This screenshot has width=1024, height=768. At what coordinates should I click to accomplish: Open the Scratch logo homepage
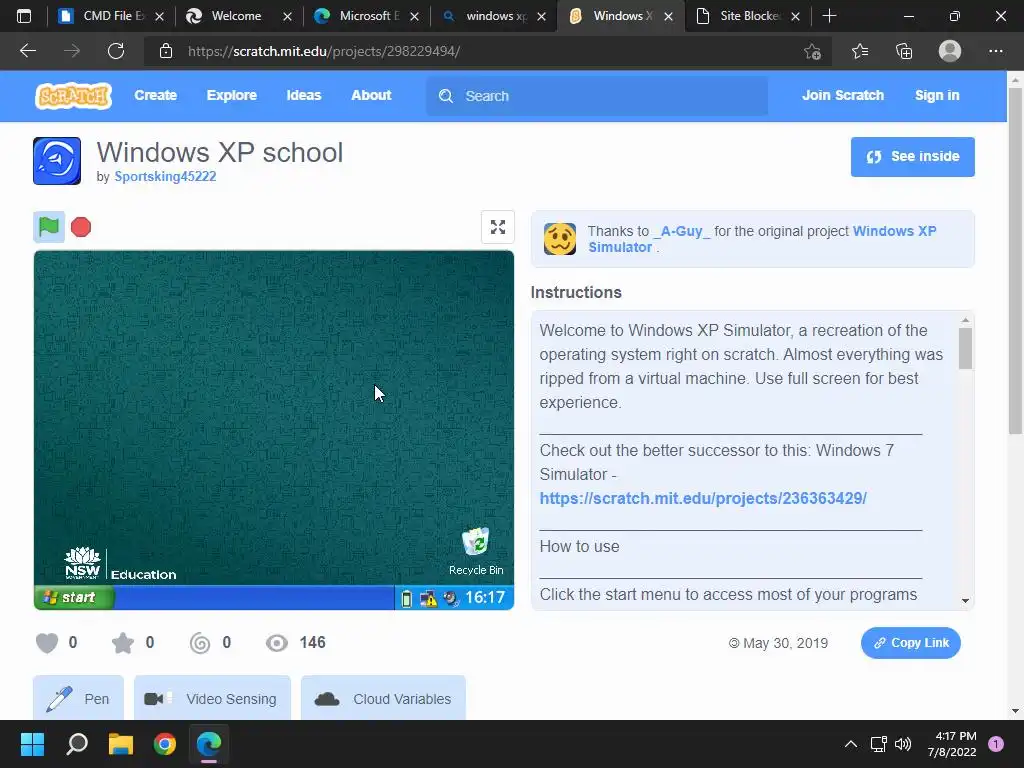coord(73,96)
